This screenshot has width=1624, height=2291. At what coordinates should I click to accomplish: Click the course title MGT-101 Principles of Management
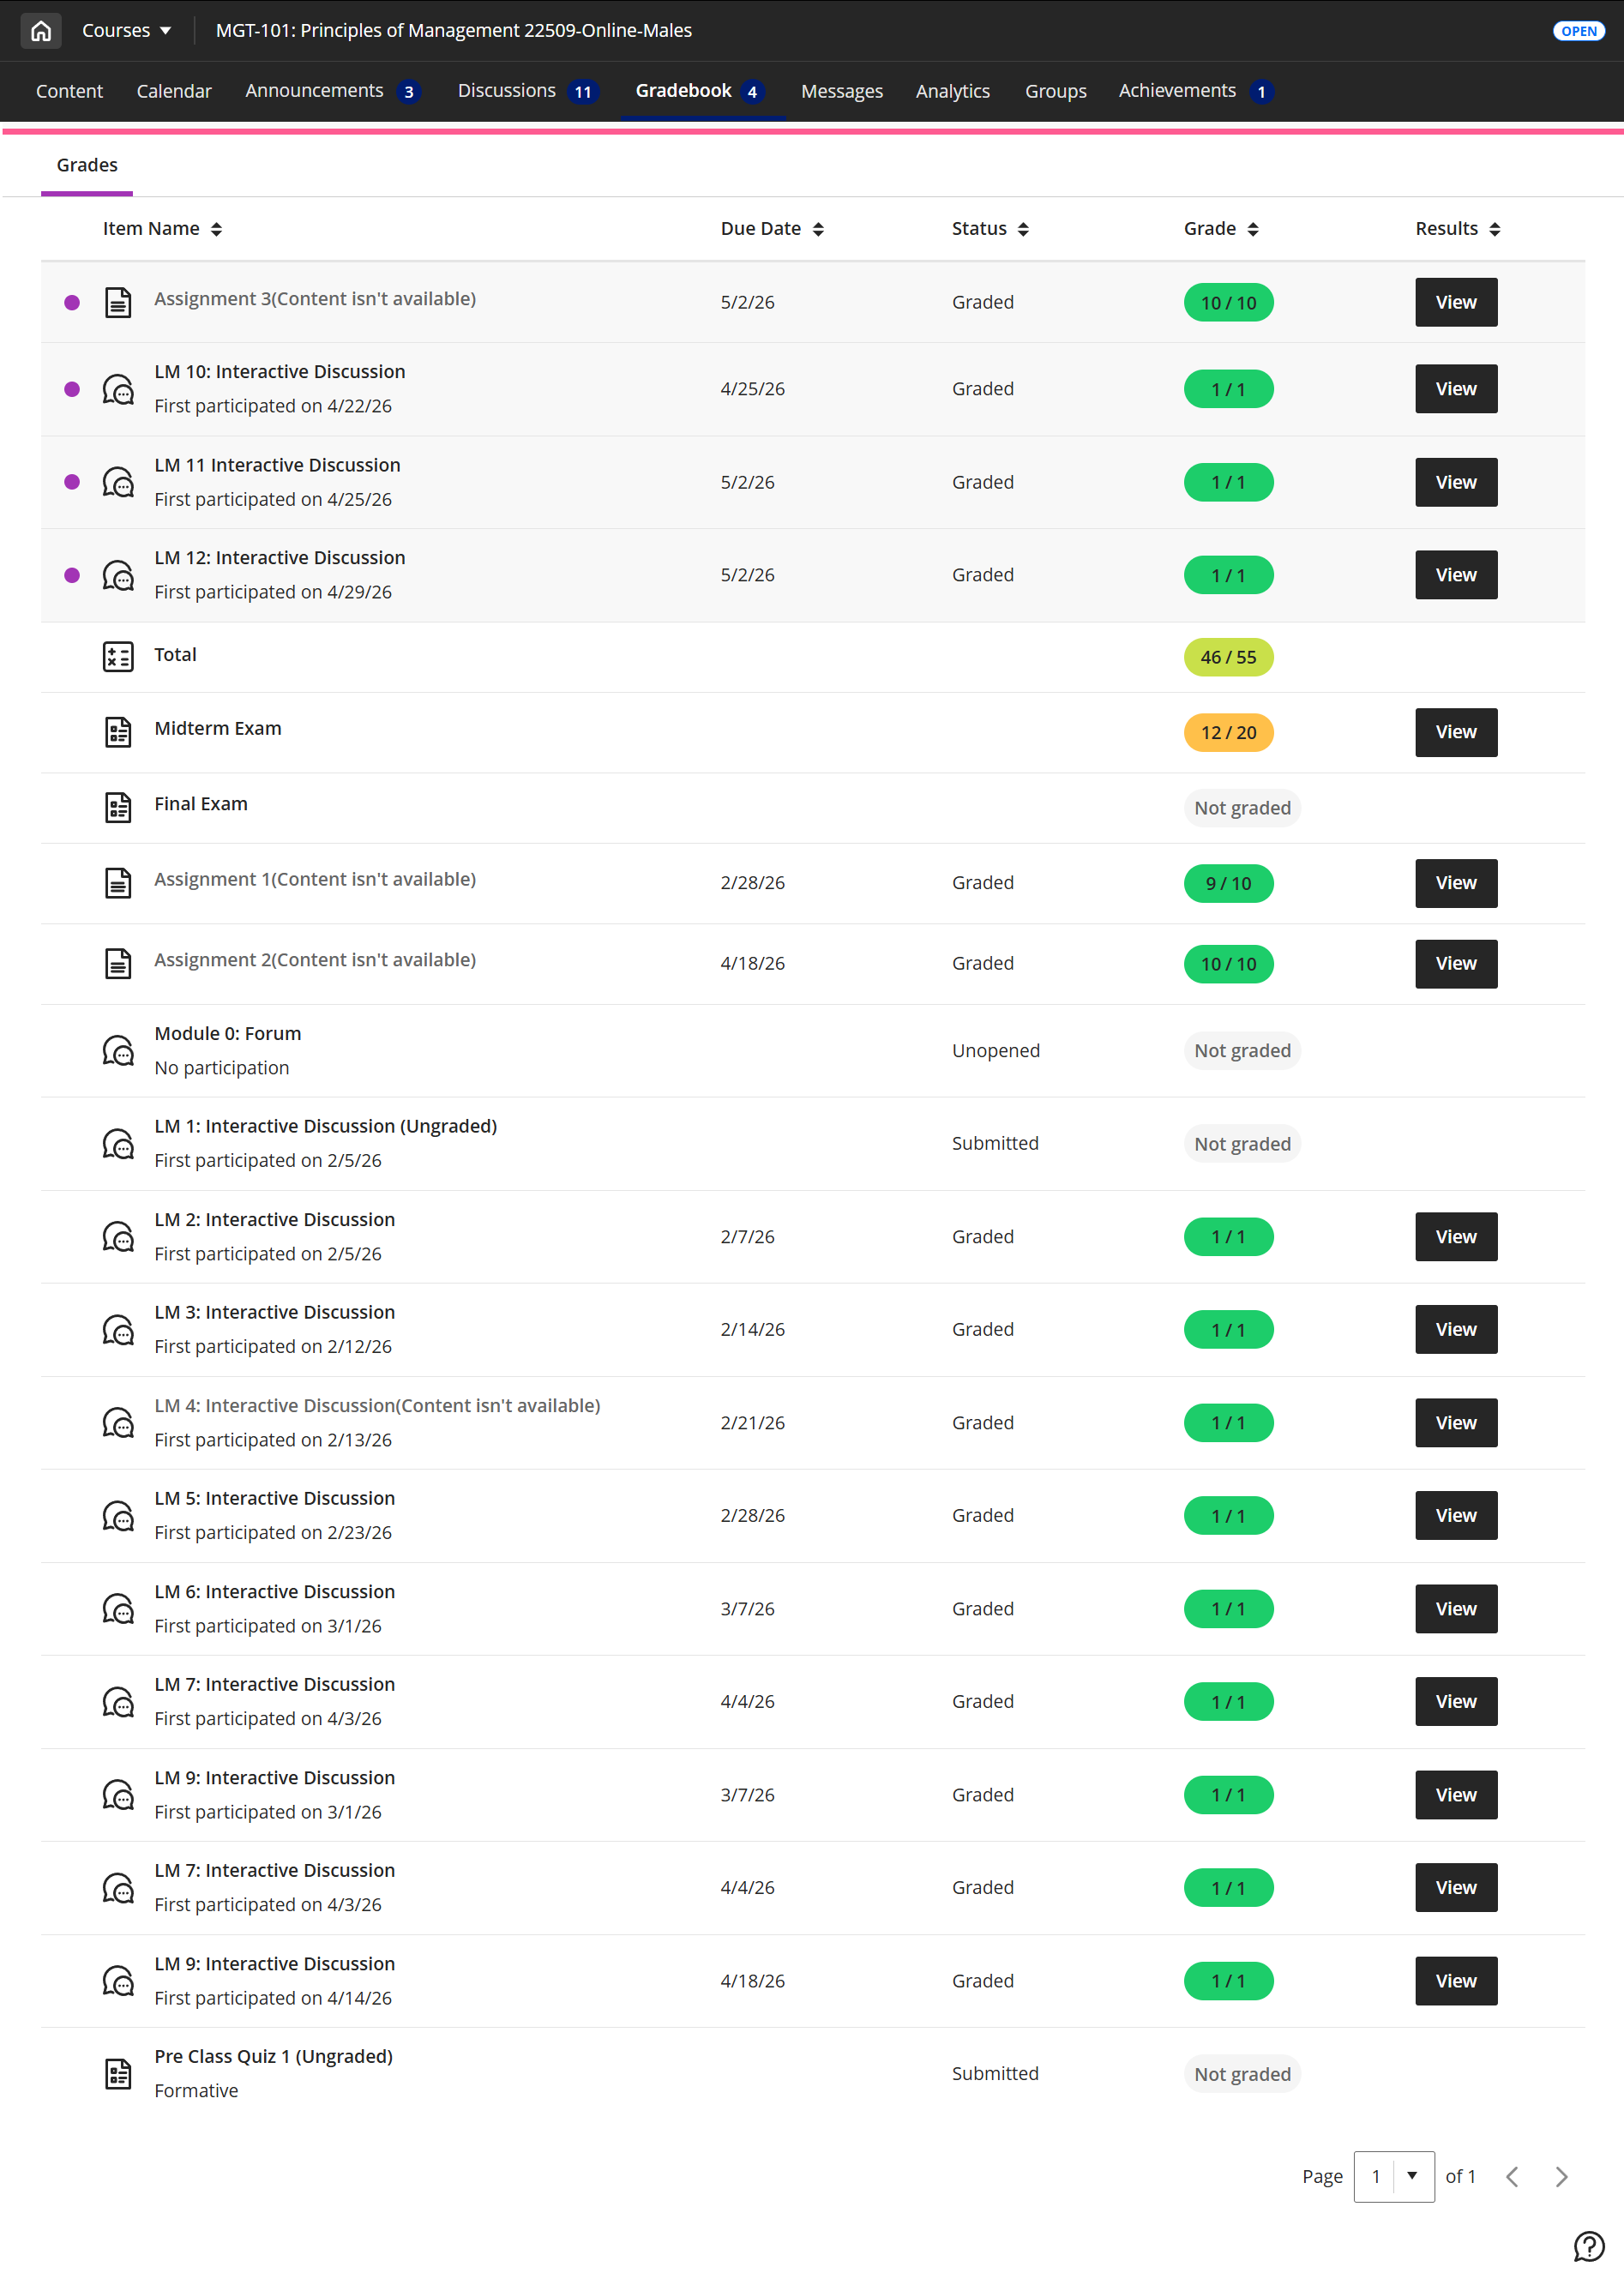coord(454,31)
